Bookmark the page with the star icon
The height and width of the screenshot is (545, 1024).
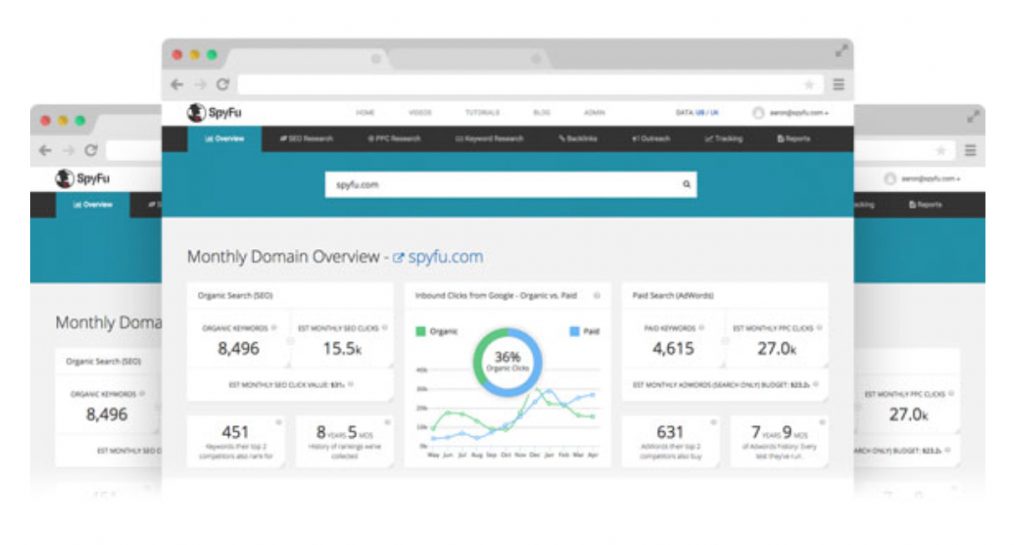[808, 85]
